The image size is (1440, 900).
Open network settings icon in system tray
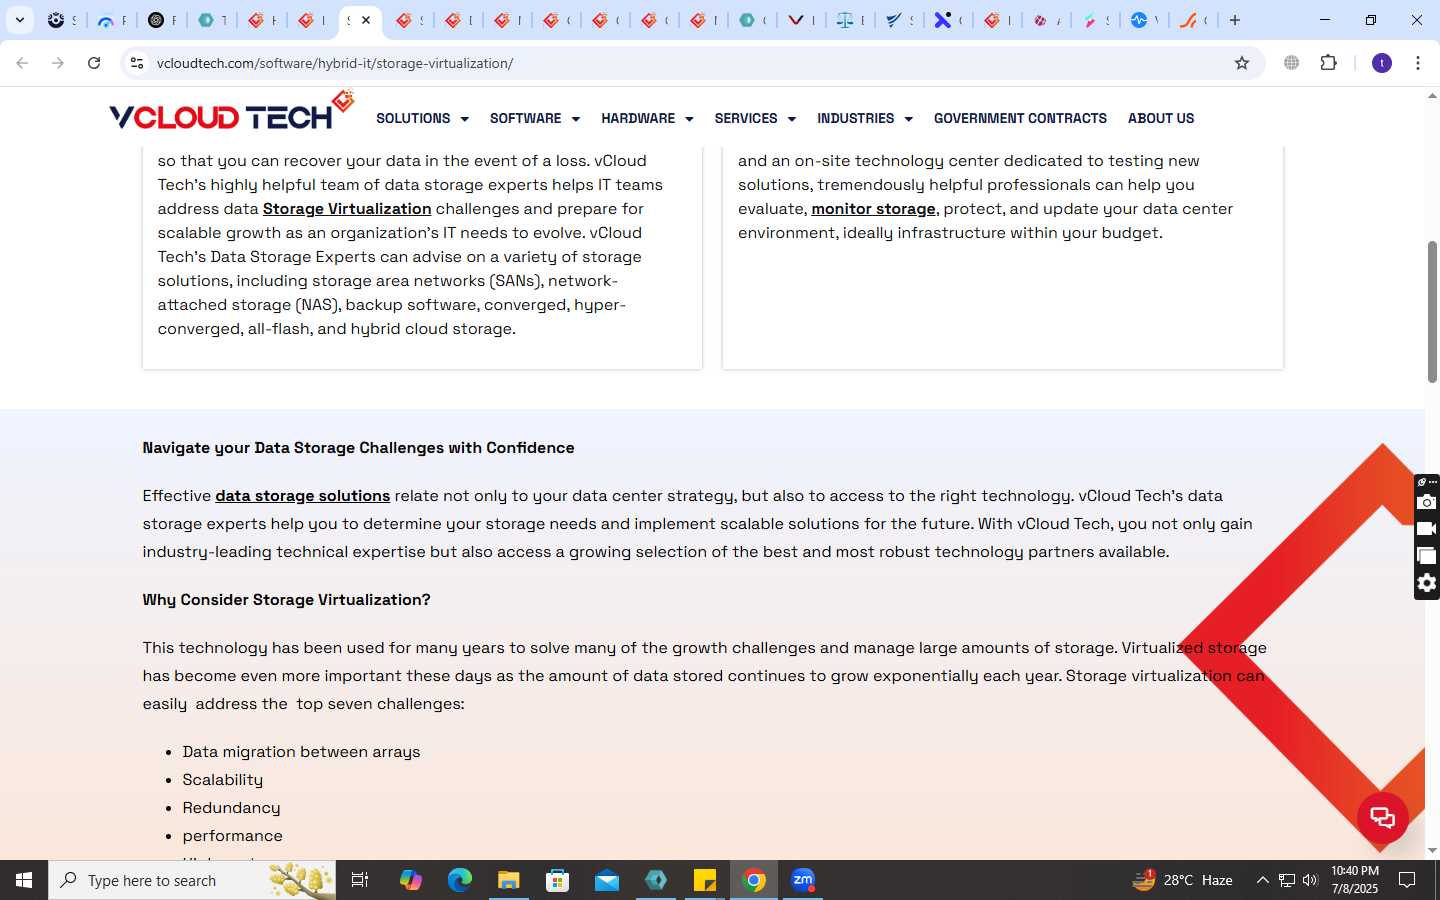click(1287, 880)
